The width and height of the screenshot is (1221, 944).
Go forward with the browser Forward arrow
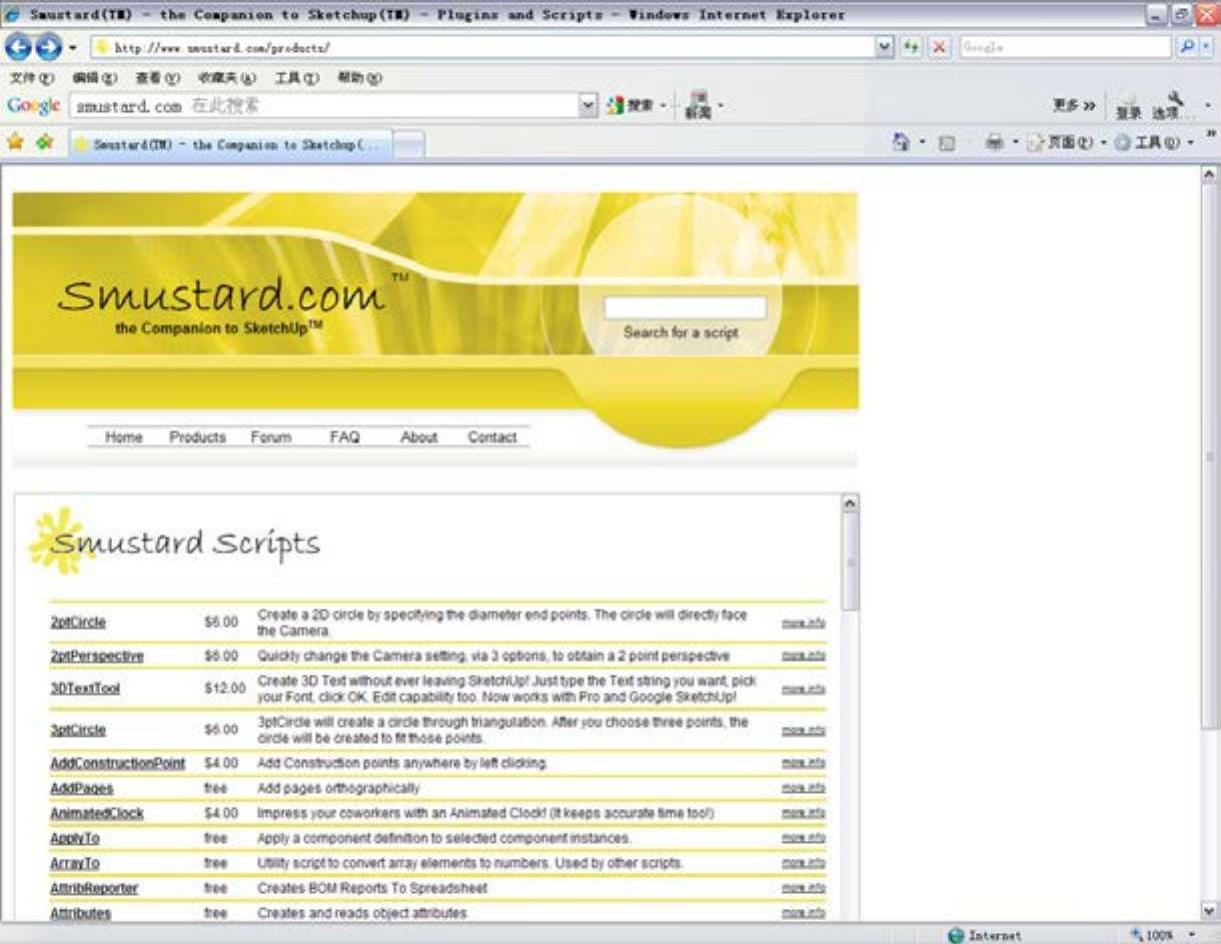coord(48,47)
